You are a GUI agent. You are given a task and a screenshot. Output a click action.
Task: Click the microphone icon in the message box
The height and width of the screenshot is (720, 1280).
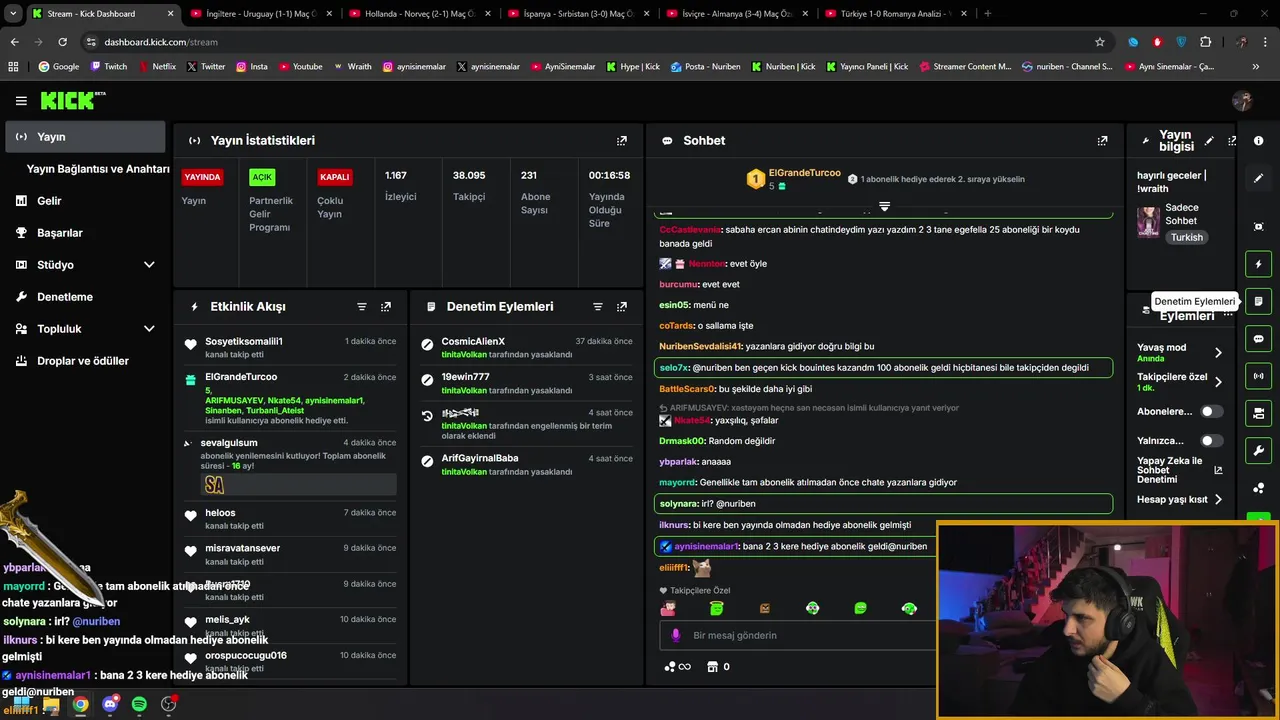pos(675,635)
